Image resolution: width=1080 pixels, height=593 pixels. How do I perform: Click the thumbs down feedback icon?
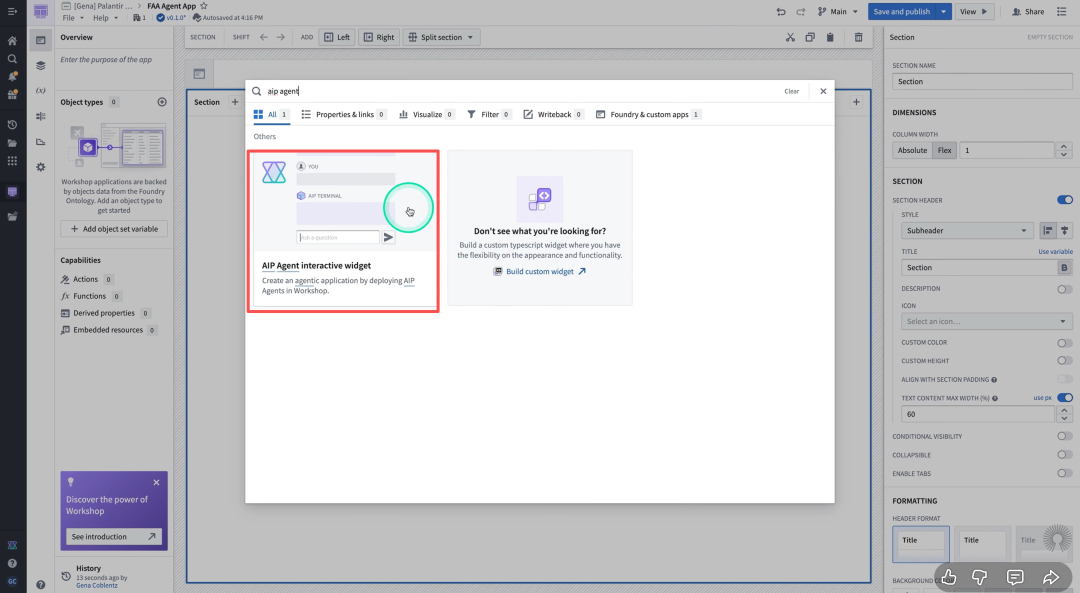[x=979, y=577]
